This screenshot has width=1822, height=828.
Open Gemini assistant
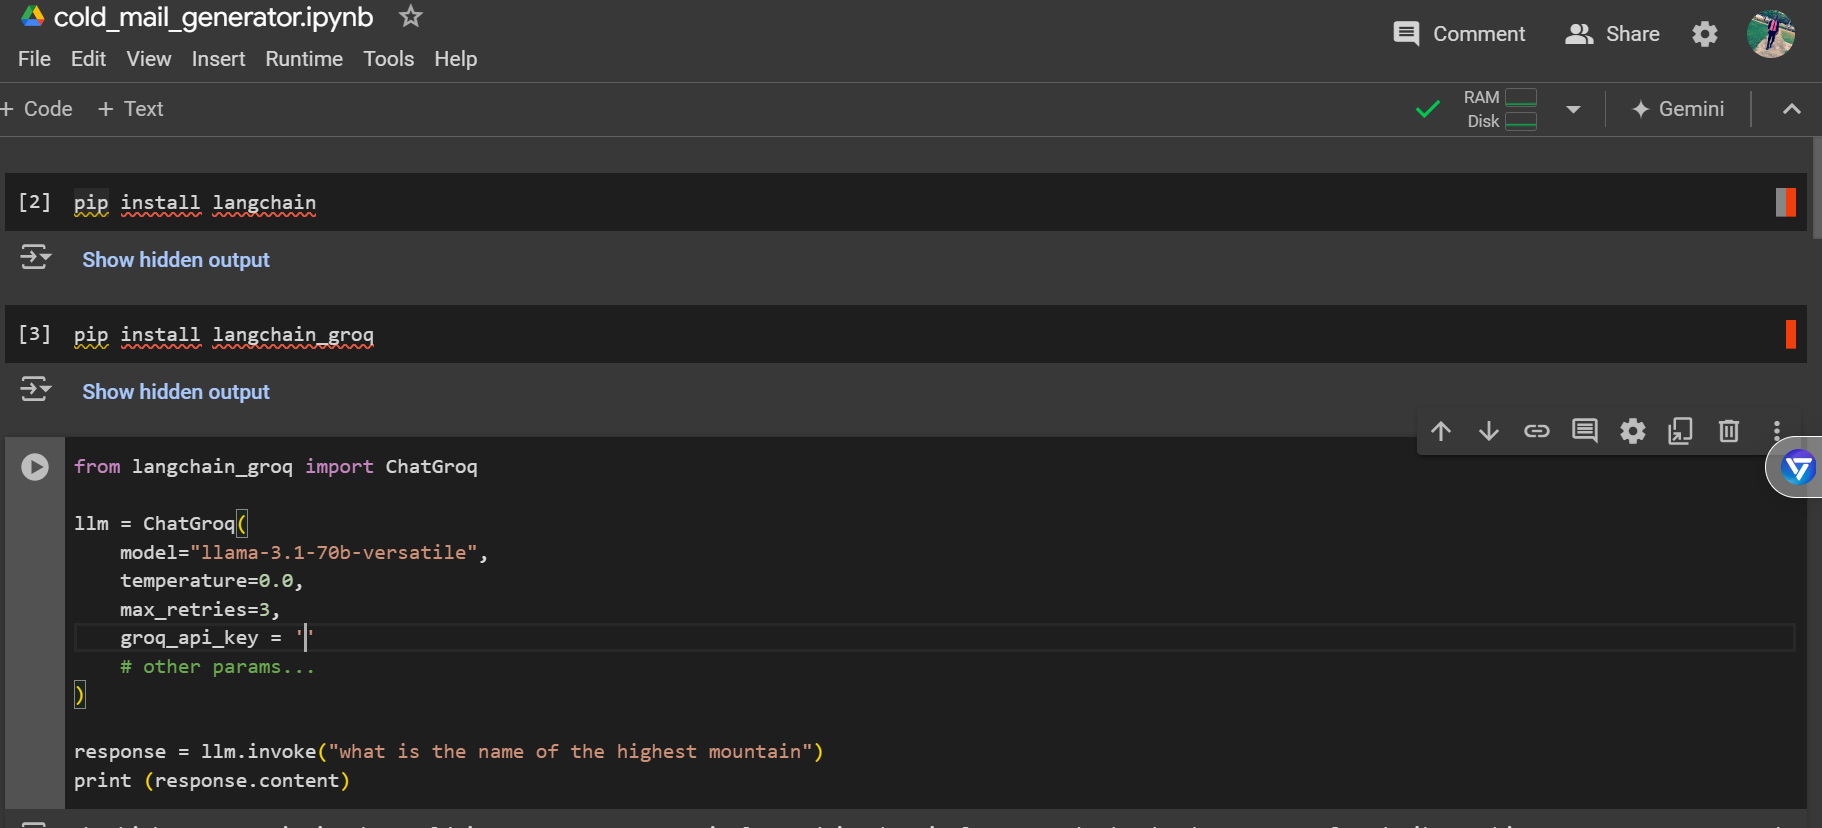point(1678,109)
